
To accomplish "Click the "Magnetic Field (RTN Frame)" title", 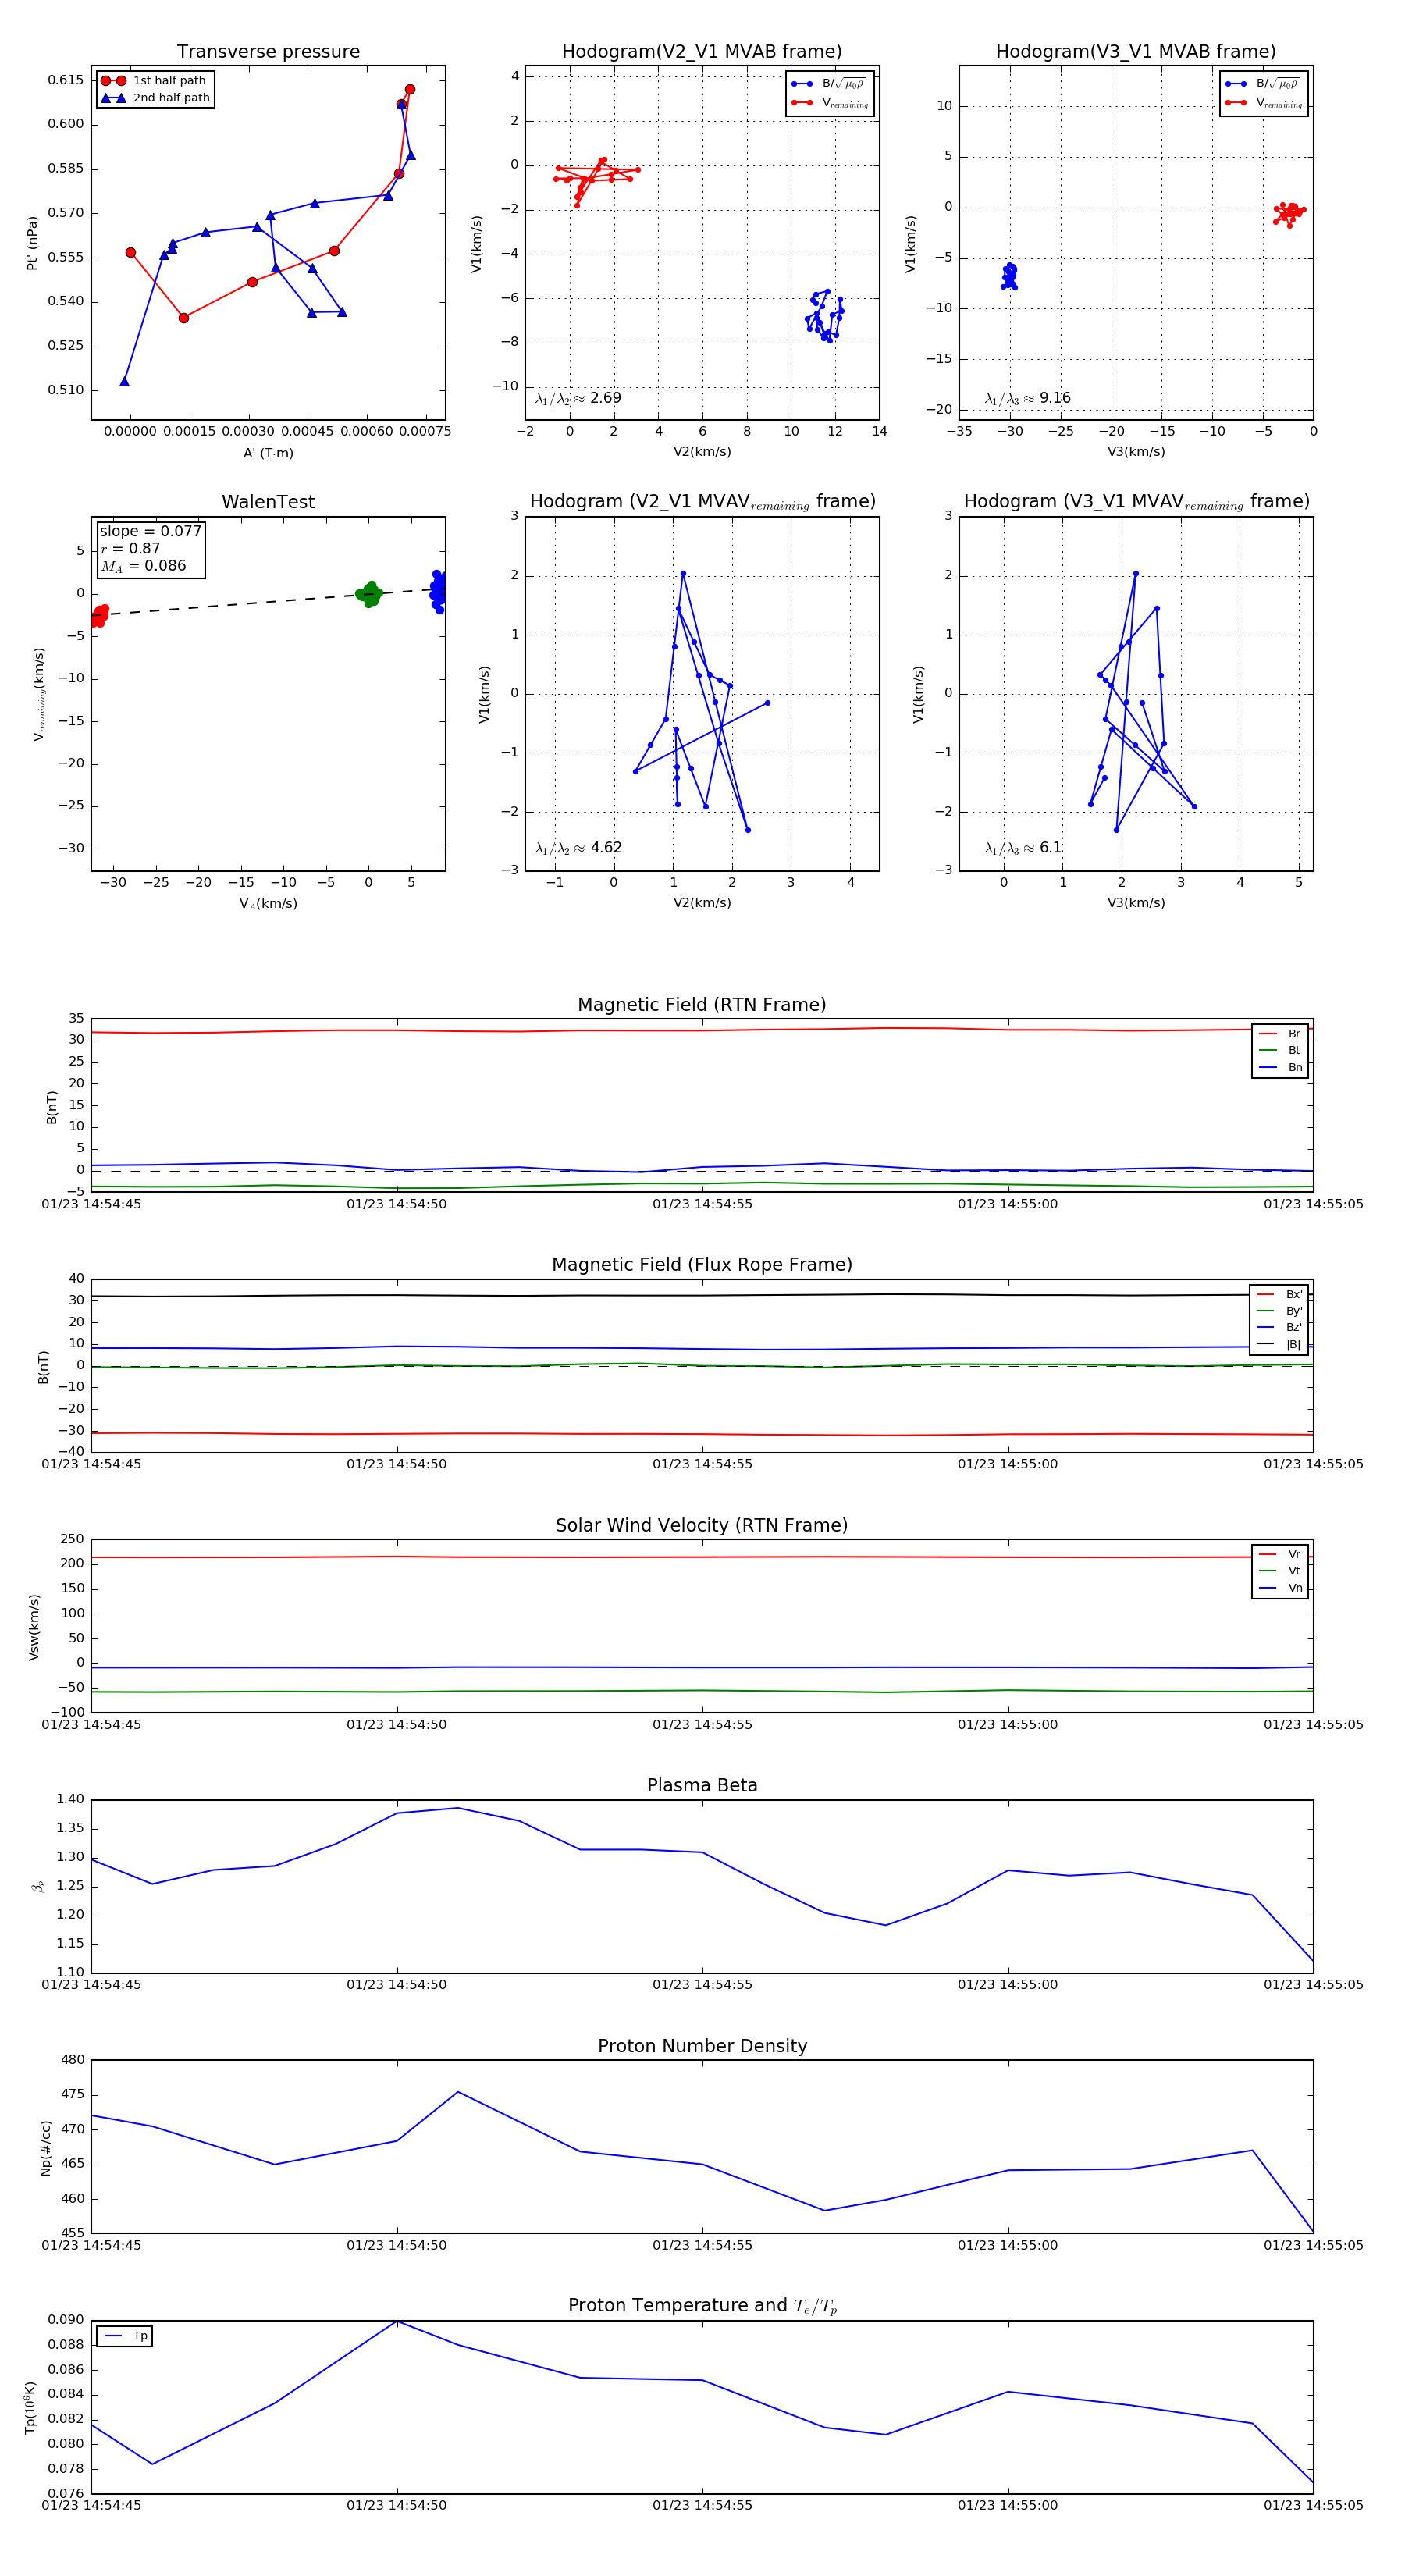I will 702,1005.
